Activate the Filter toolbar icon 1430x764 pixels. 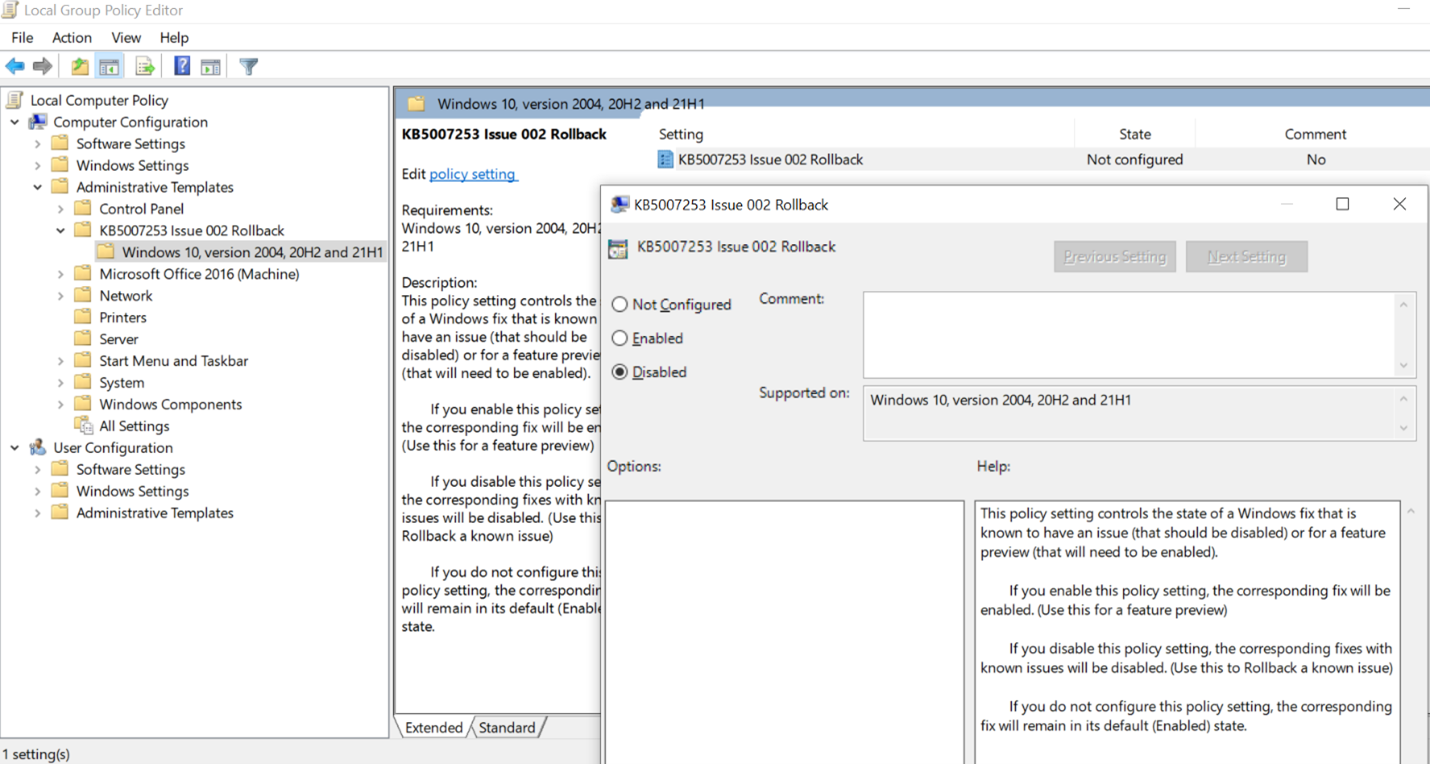pos(247,66)
